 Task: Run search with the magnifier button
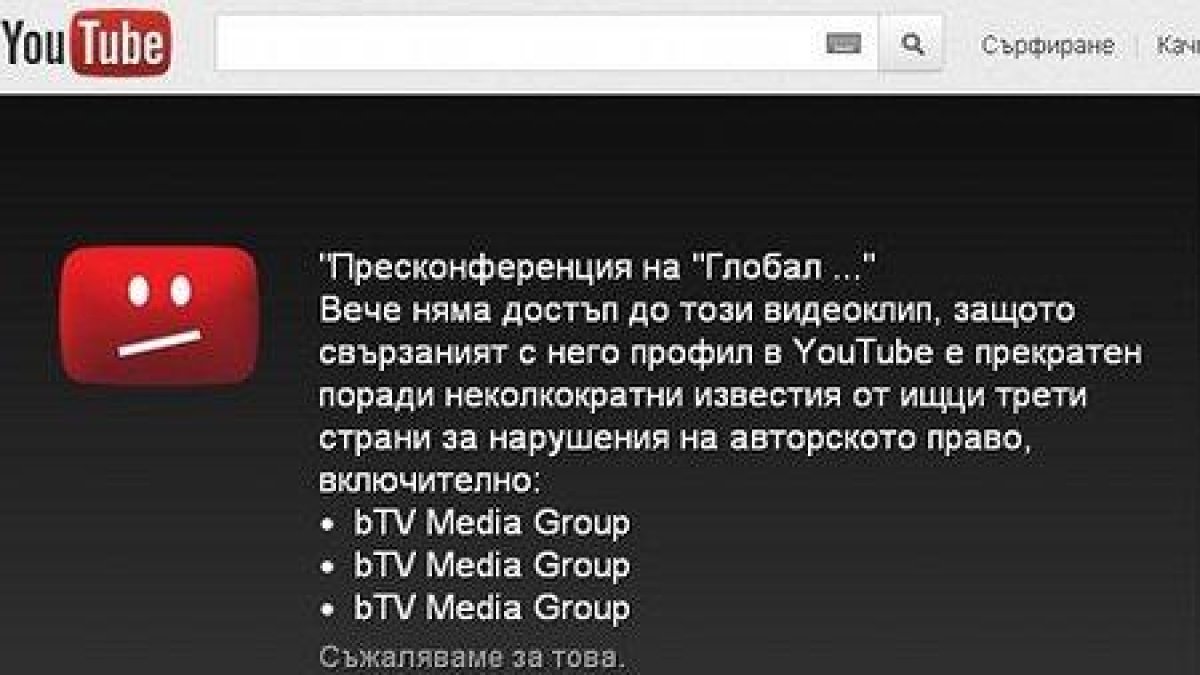click(911, 45)
